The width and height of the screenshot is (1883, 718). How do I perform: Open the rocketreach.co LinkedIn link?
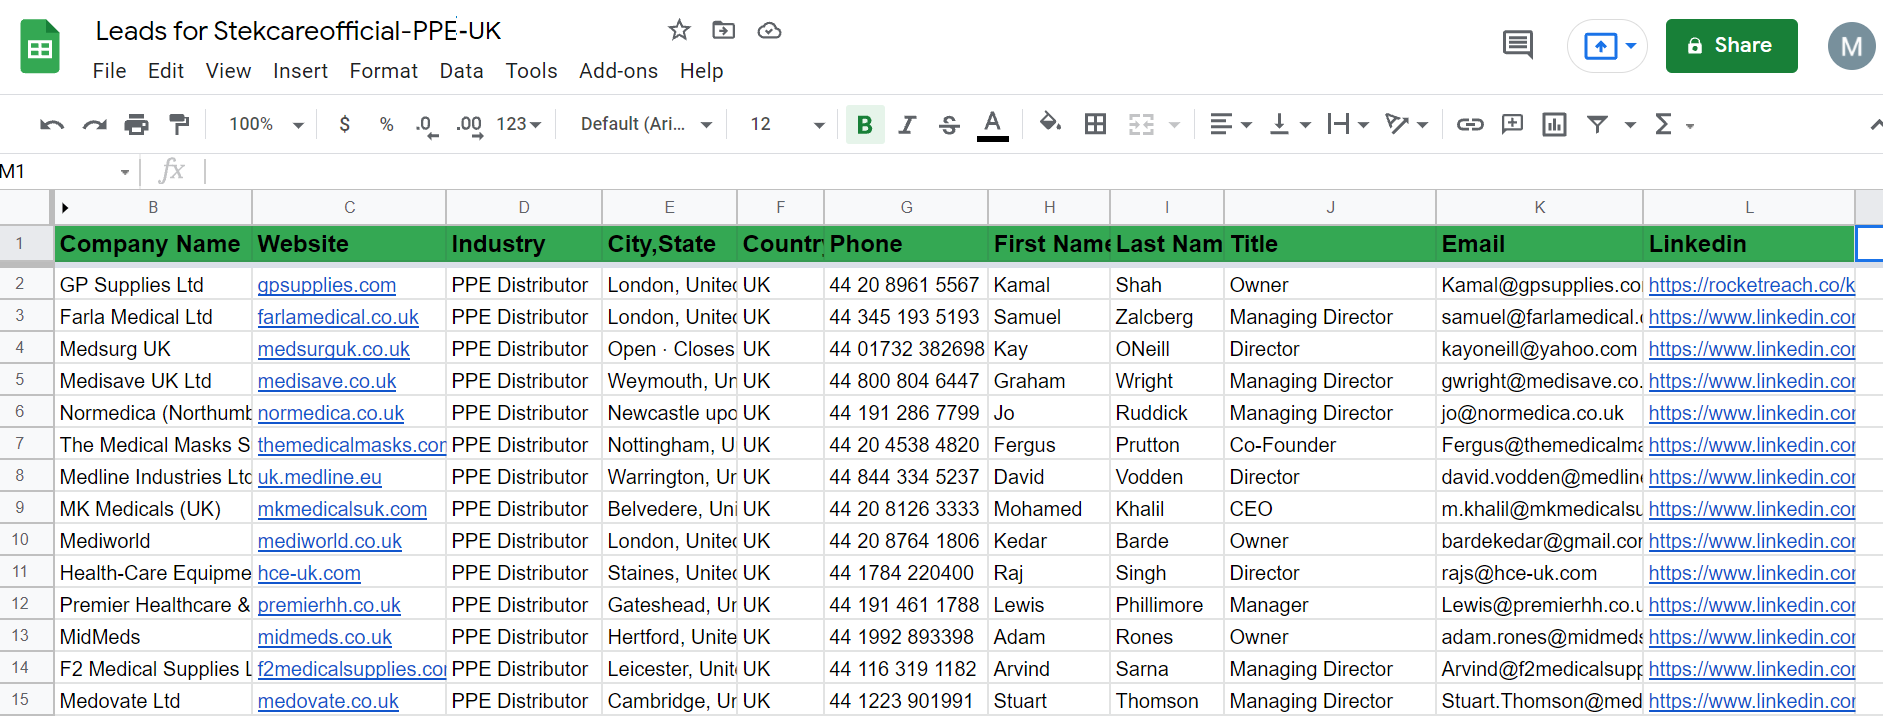[x=1751, y=285]
